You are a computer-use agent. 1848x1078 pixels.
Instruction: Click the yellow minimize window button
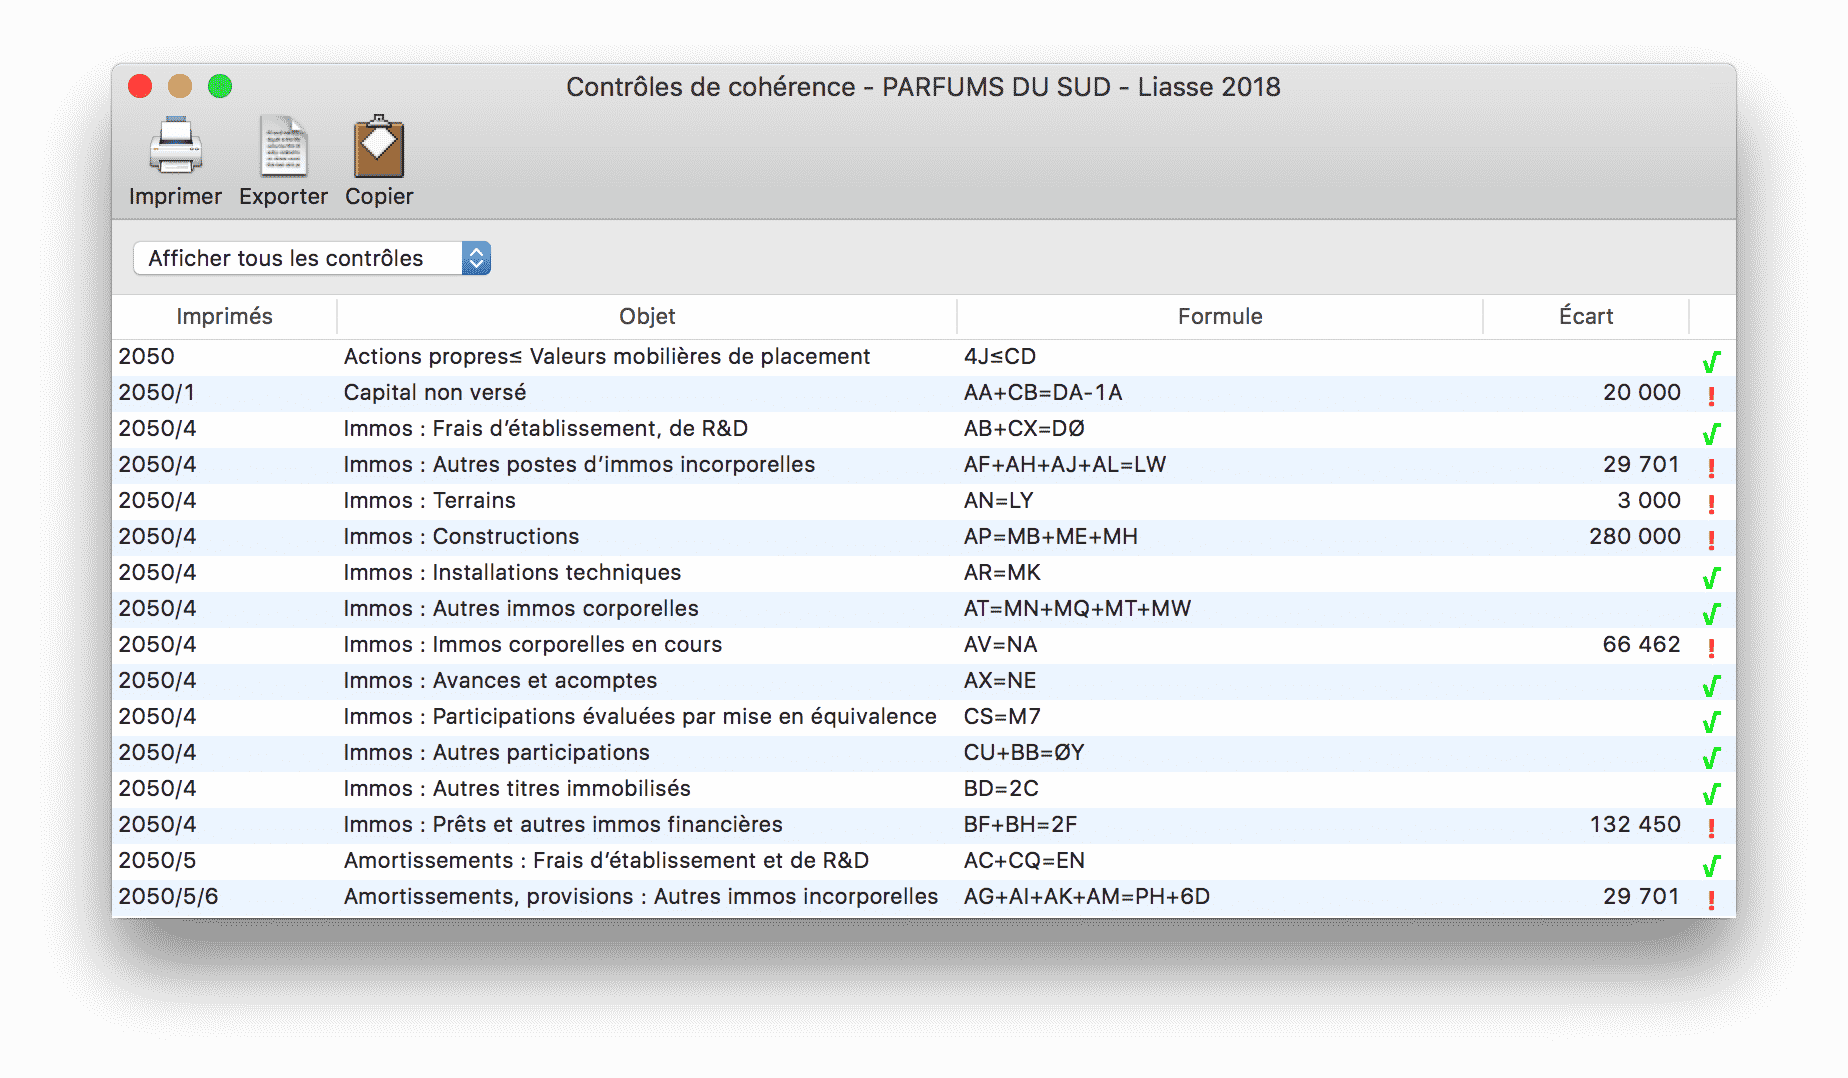click(x=180, y=86)
